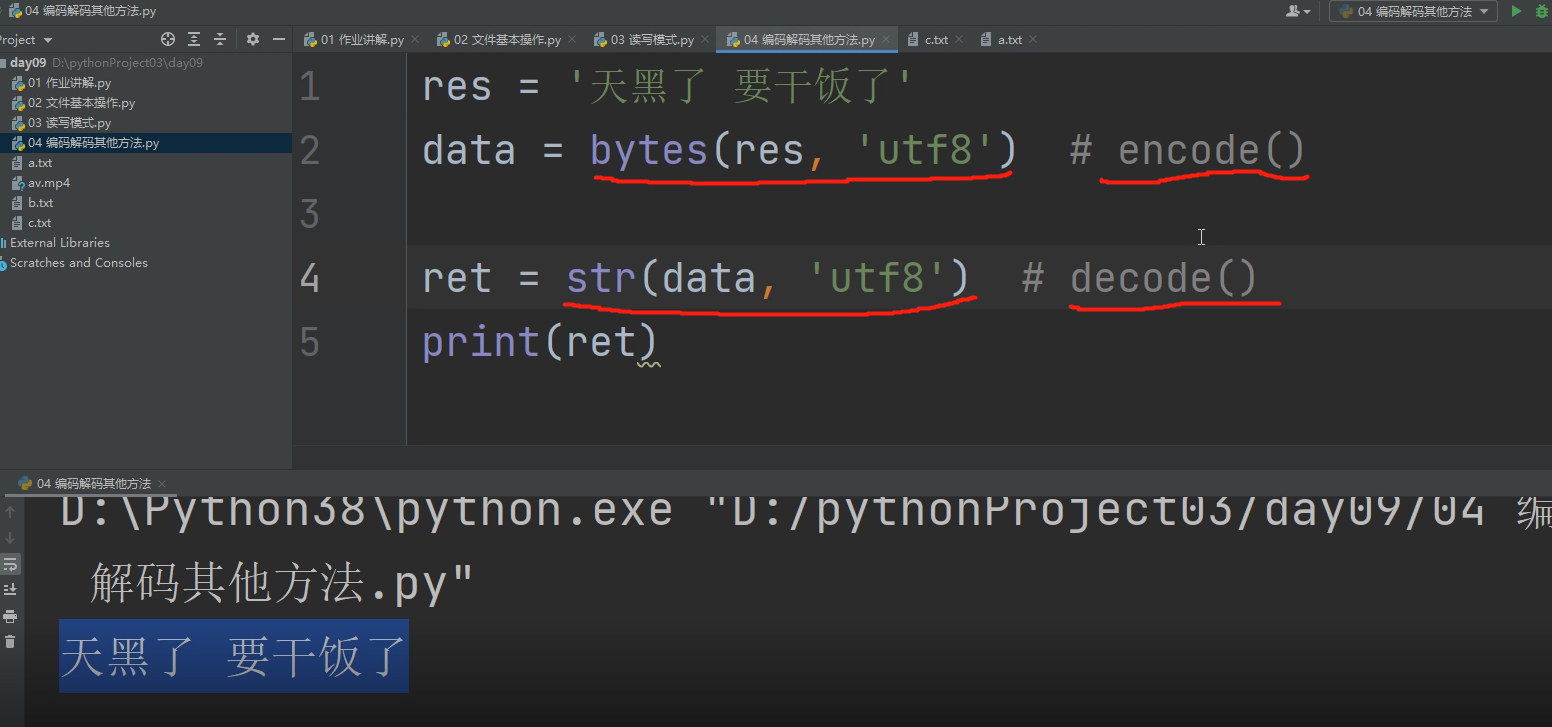
Task: Select a.txt in project tree
Action: [x=40, y=163]
